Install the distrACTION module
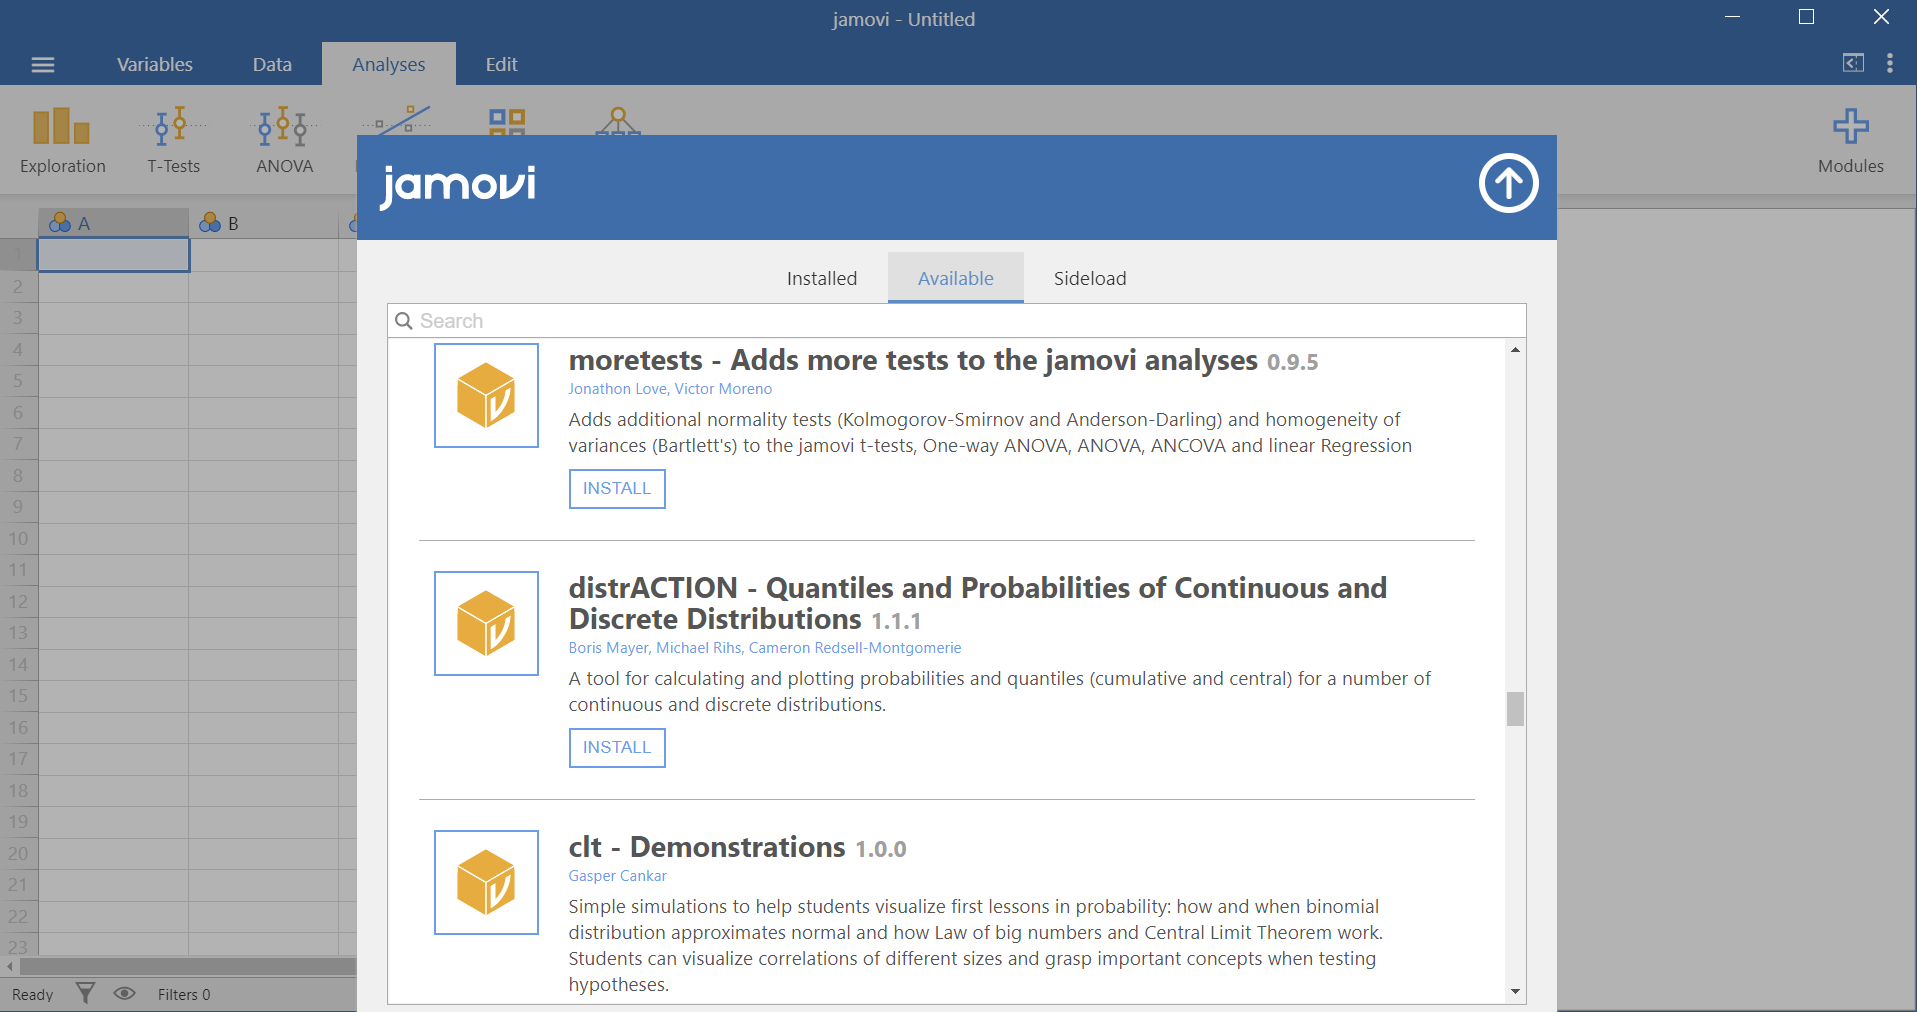1917x1012 pixels. pyautogui.click(x=616, y=747)
